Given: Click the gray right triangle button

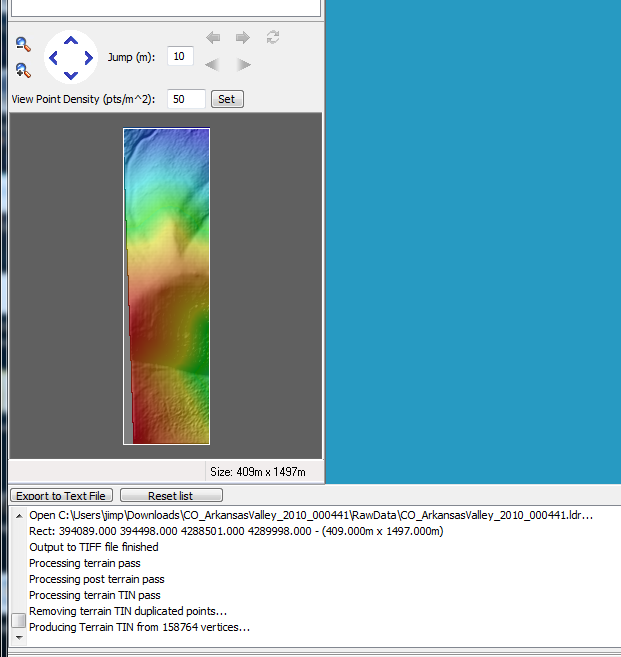Looking at the screenshot, I should pyautogui.click(x=243, y=65).
